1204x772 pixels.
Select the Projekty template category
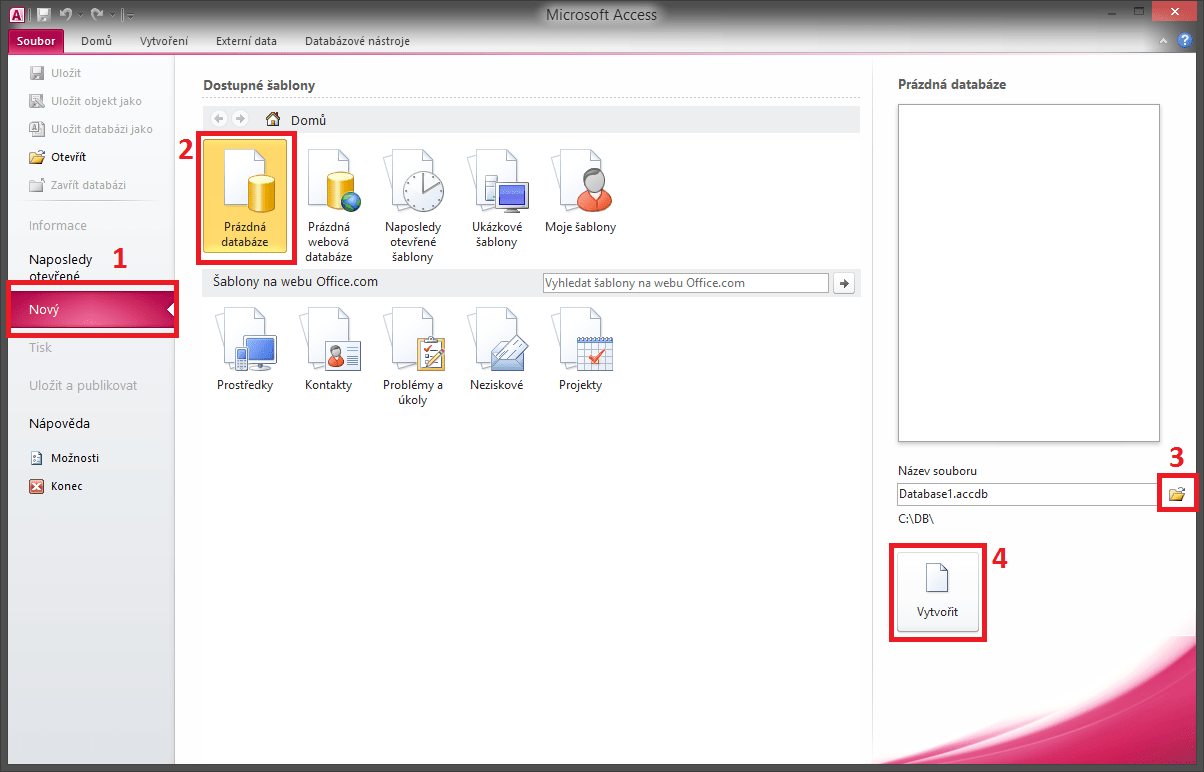580,350
